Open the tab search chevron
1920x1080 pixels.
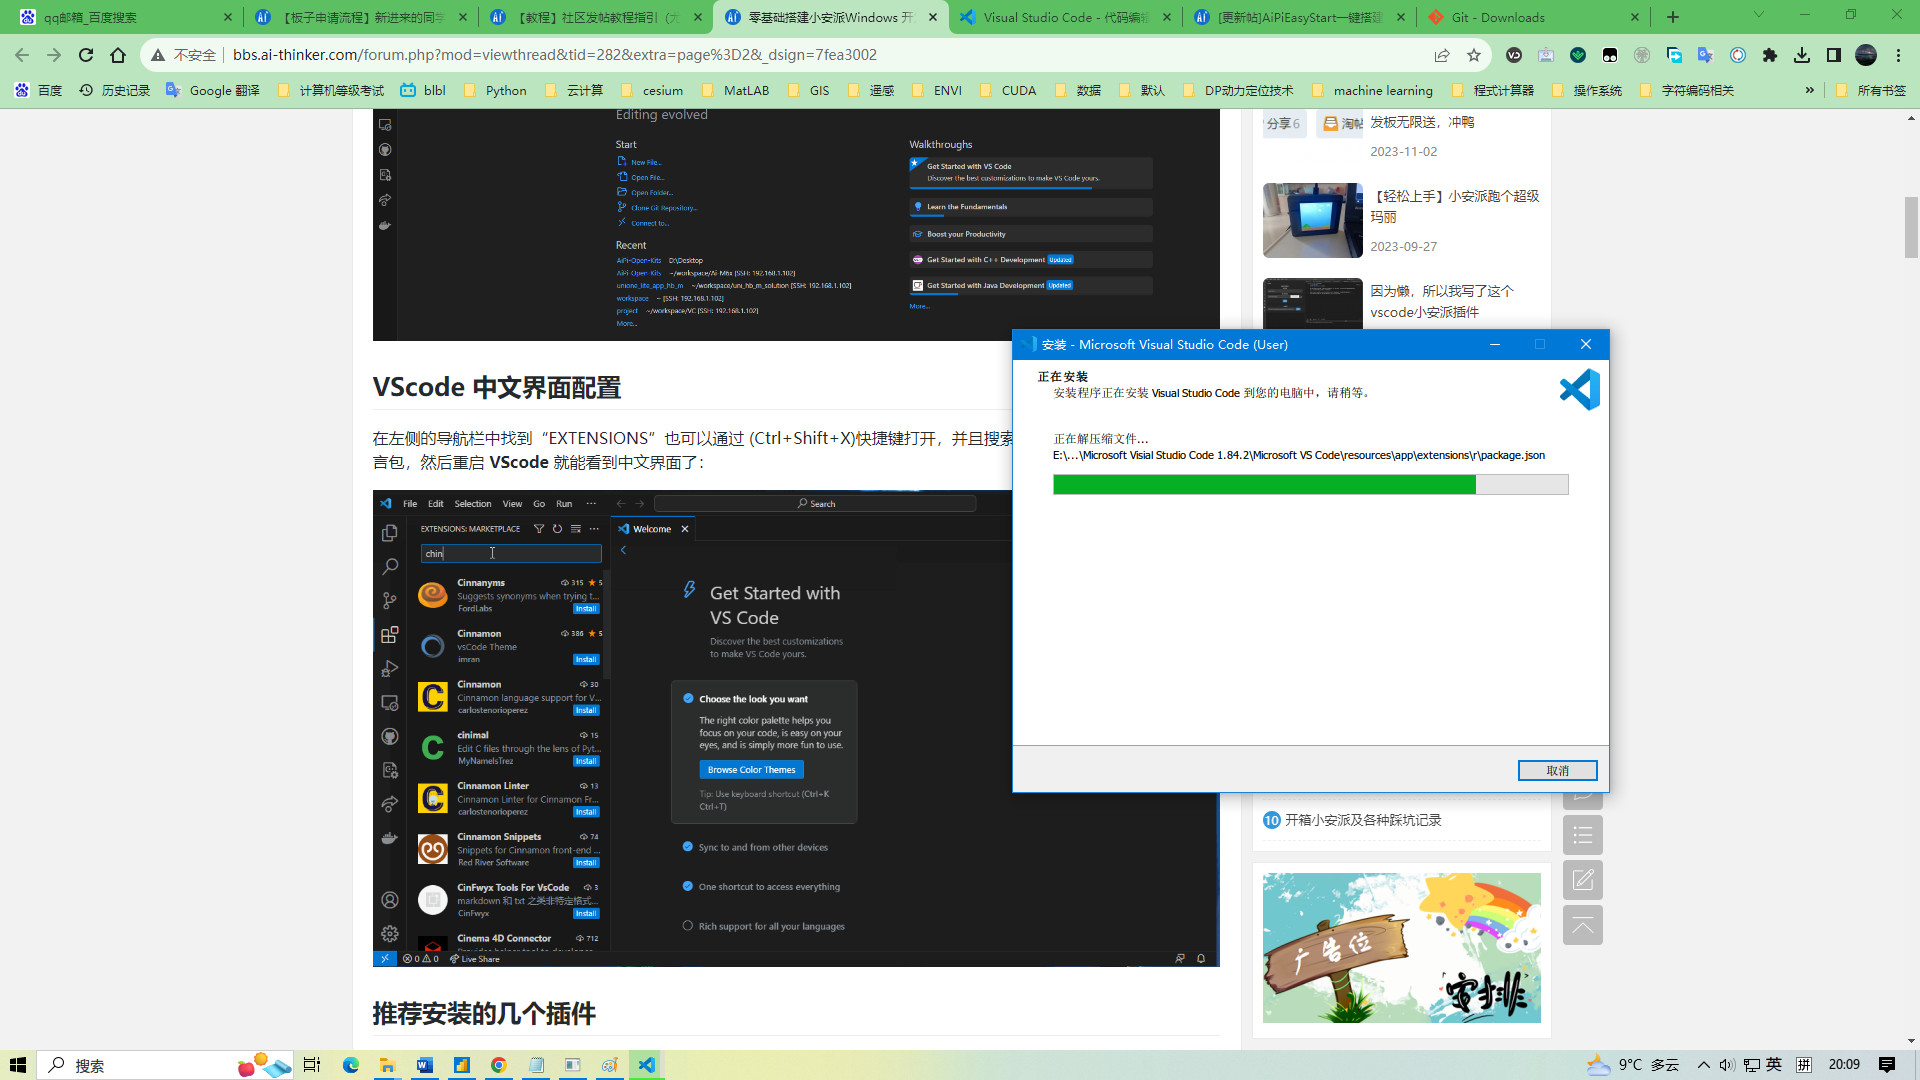tap(1759, 15)
